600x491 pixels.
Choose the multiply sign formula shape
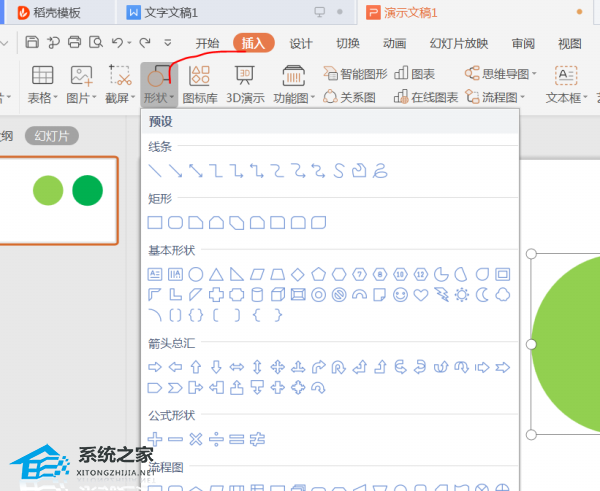[196, 439]
